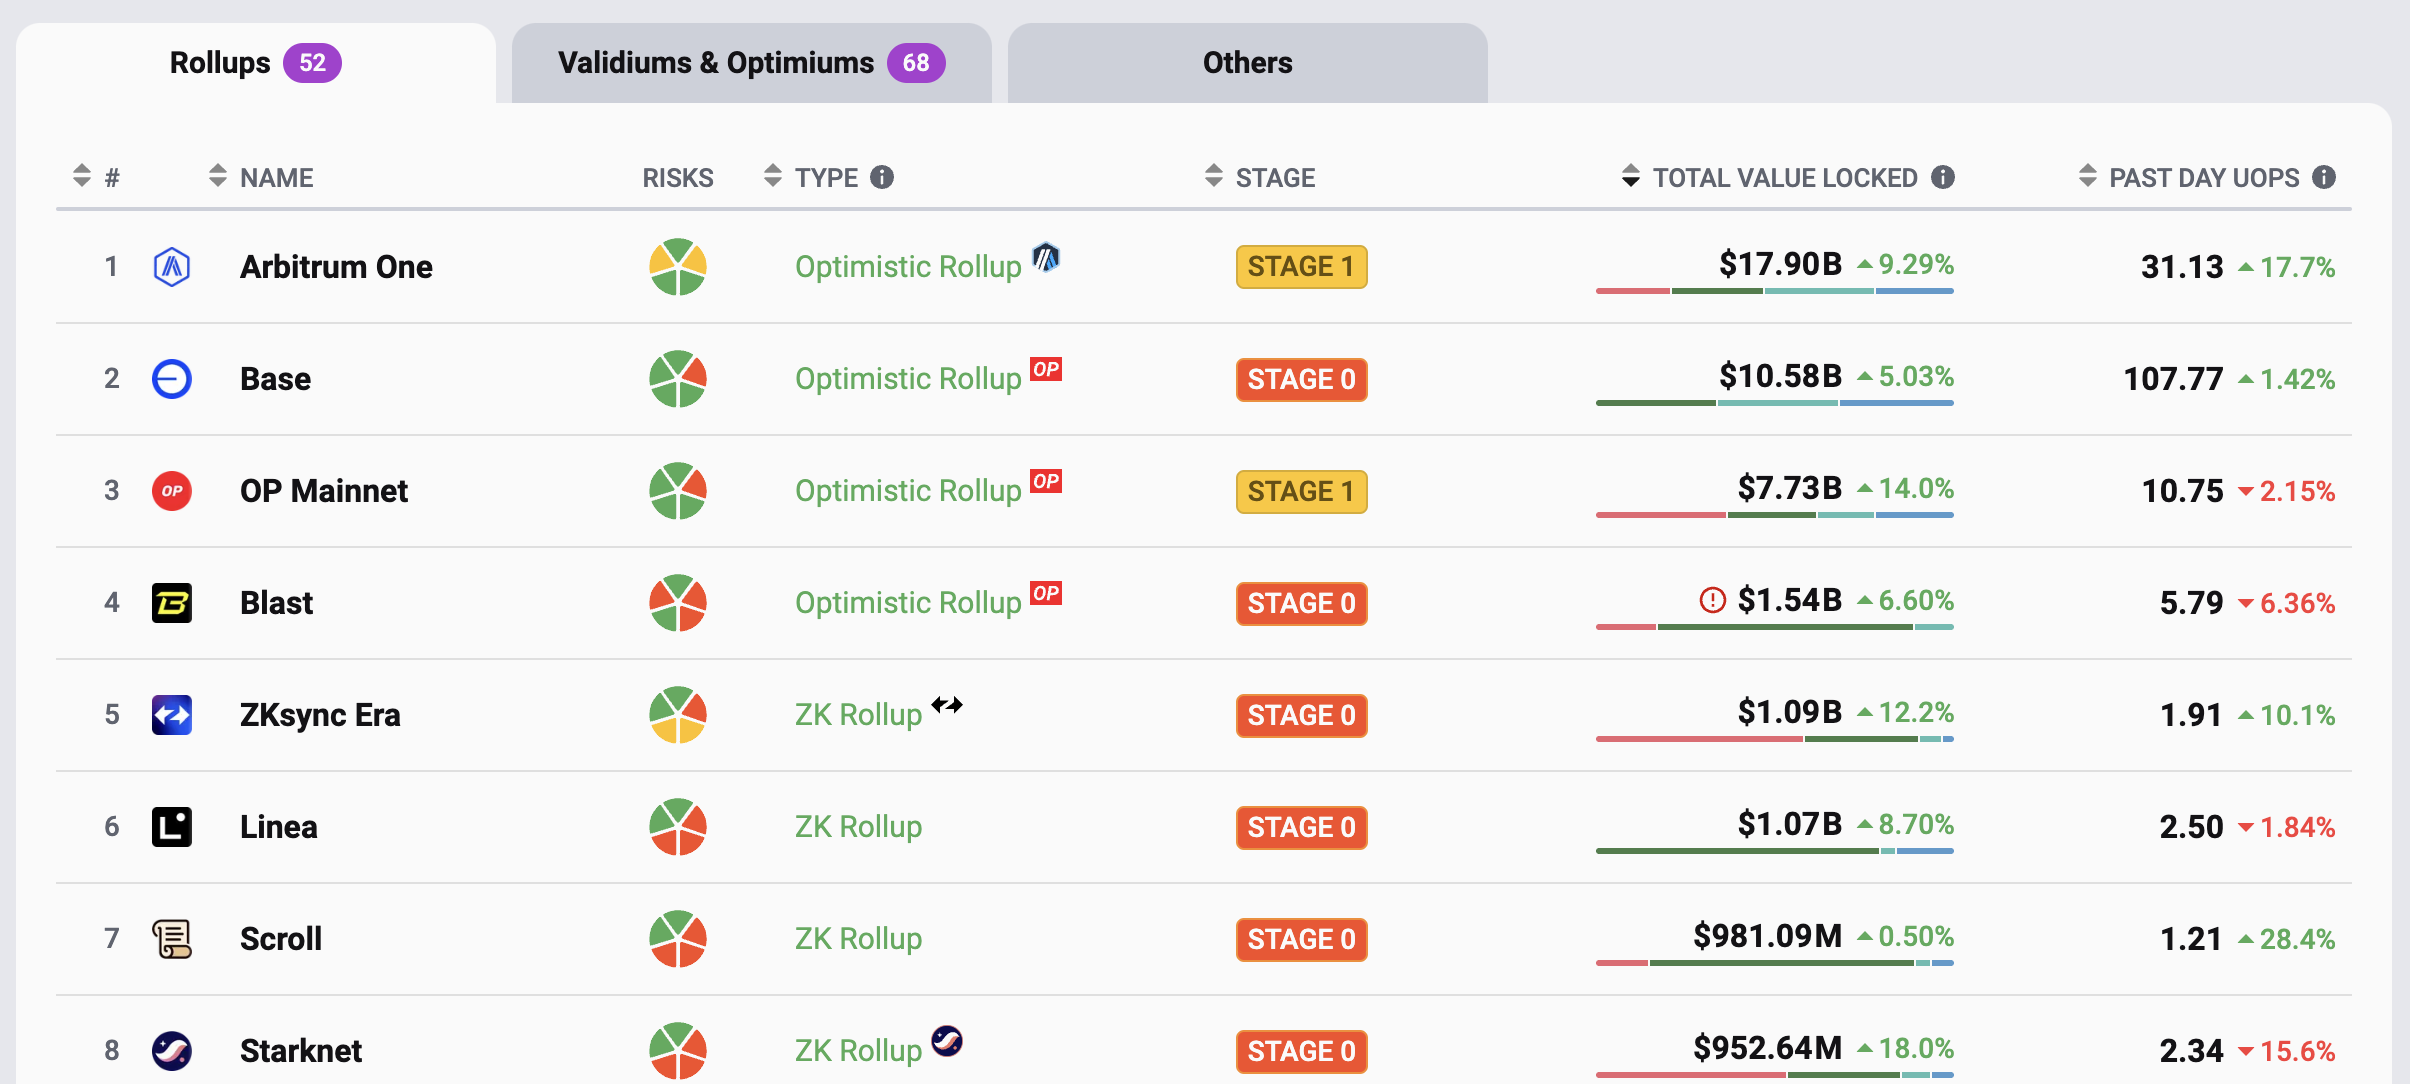Click Base TVL breakdown bar
The width and height of the screenshot is (2410, 1084).
coord(1775,403)
